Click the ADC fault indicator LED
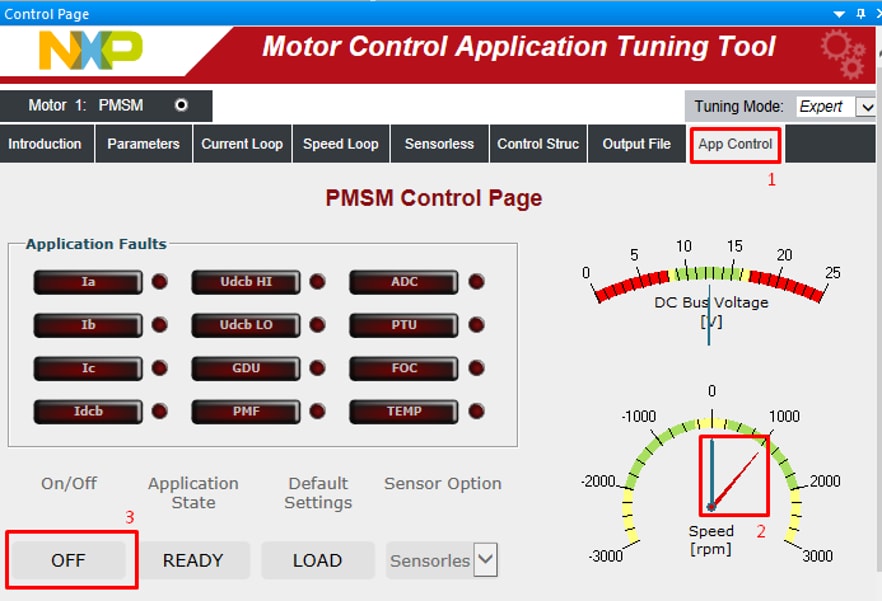Viewport: 882px width, 601px height. pyautogui.click(x=476, y=282)
